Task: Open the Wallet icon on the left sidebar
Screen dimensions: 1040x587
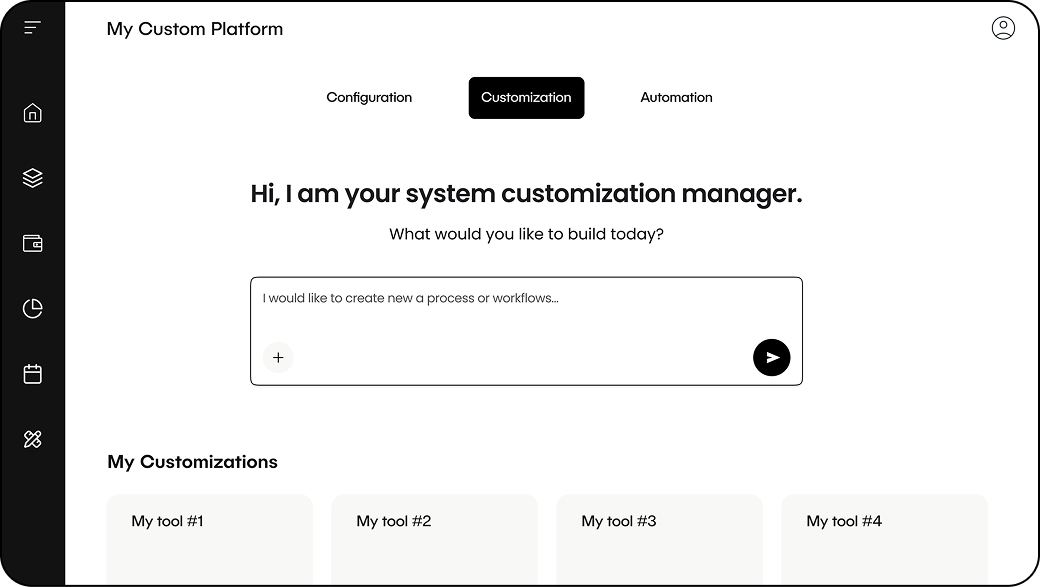Action: [32, 243]
